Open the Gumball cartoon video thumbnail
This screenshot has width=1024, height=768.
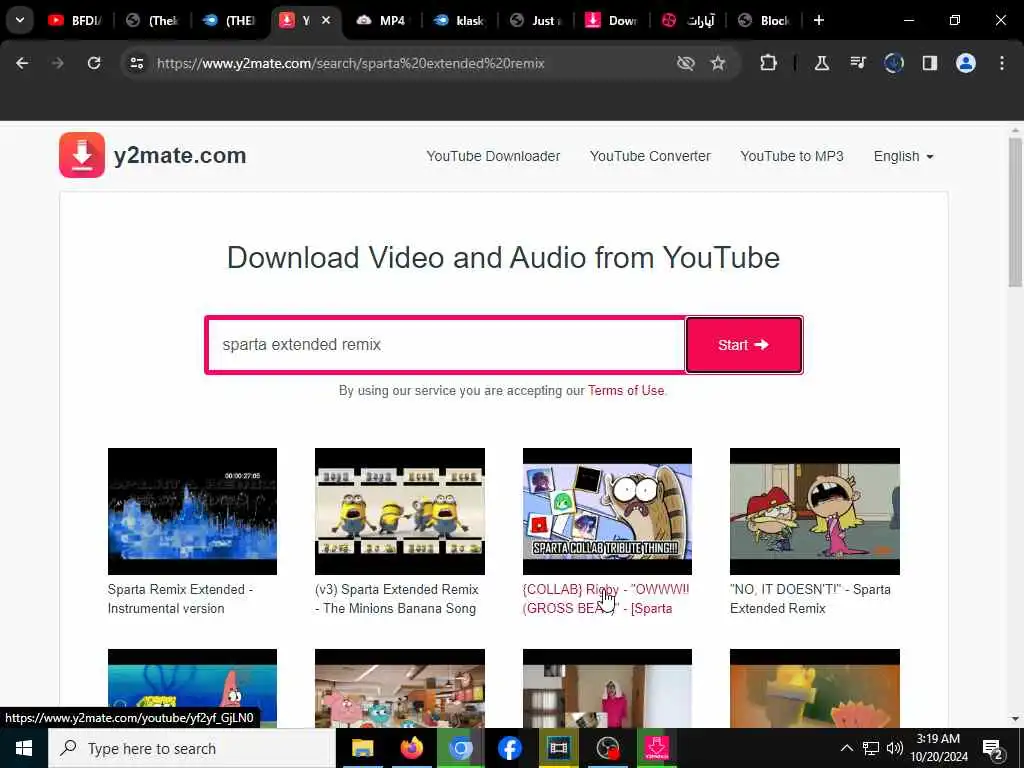click(400, 688)
